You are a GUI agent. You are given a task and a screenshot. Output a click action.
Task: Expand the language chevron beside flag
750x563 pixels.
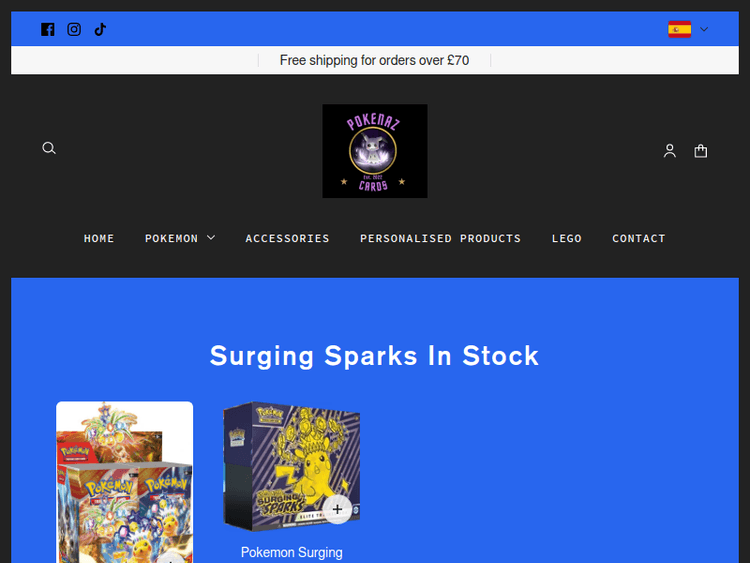tap(704, 30)
